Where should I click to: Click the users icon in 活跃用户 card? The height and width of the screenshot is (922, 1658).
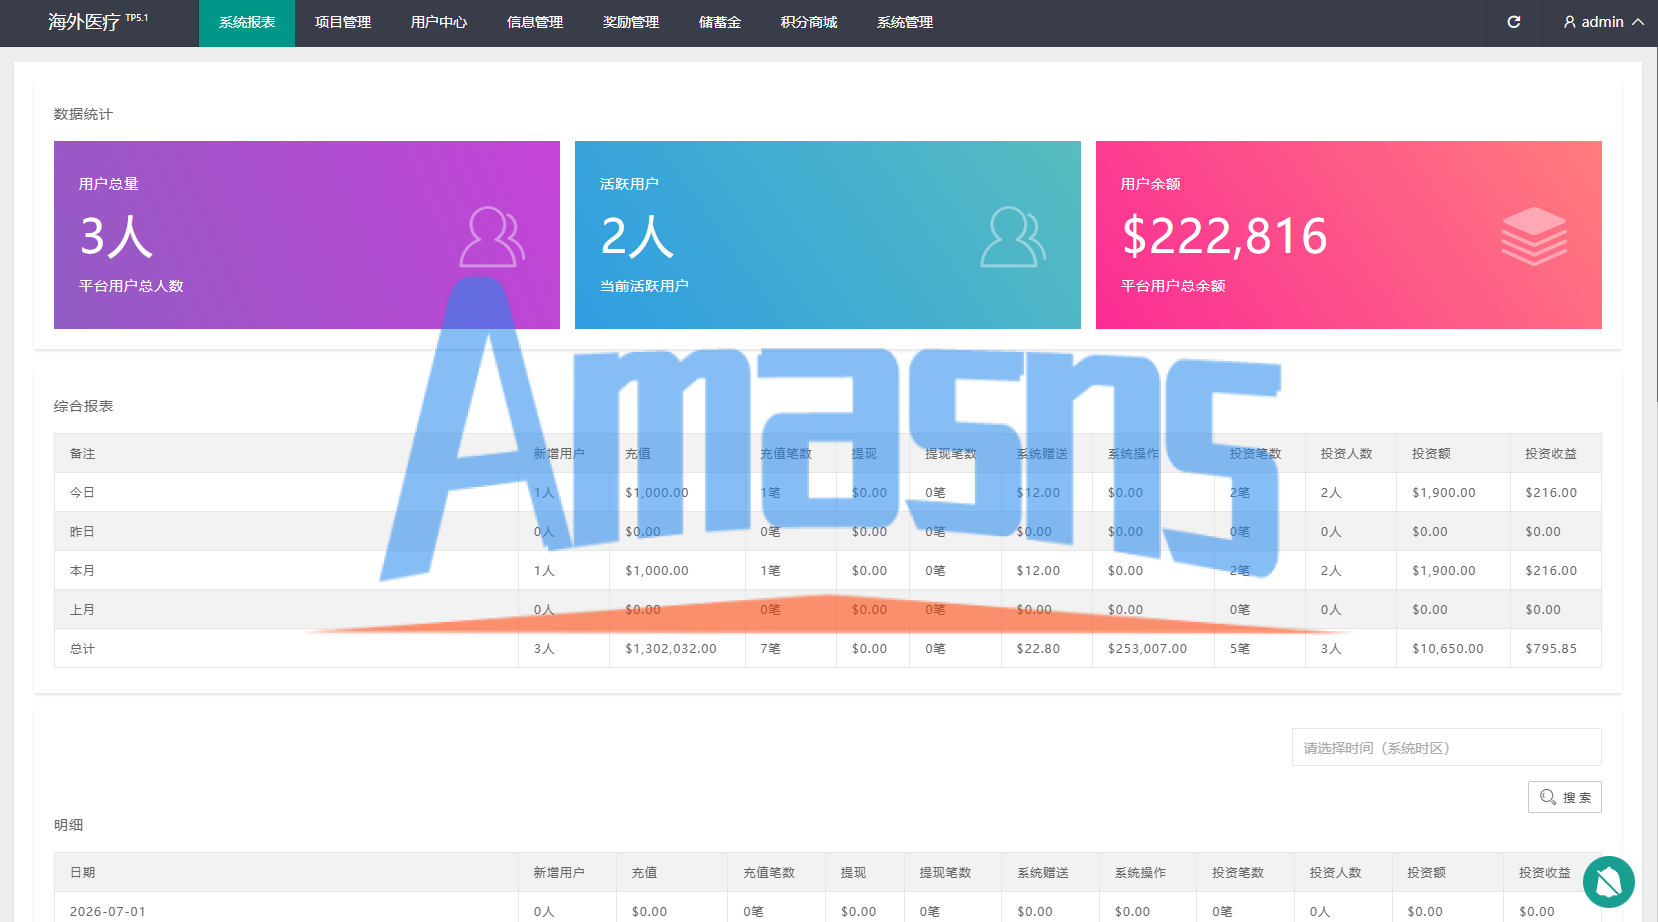1013,237
